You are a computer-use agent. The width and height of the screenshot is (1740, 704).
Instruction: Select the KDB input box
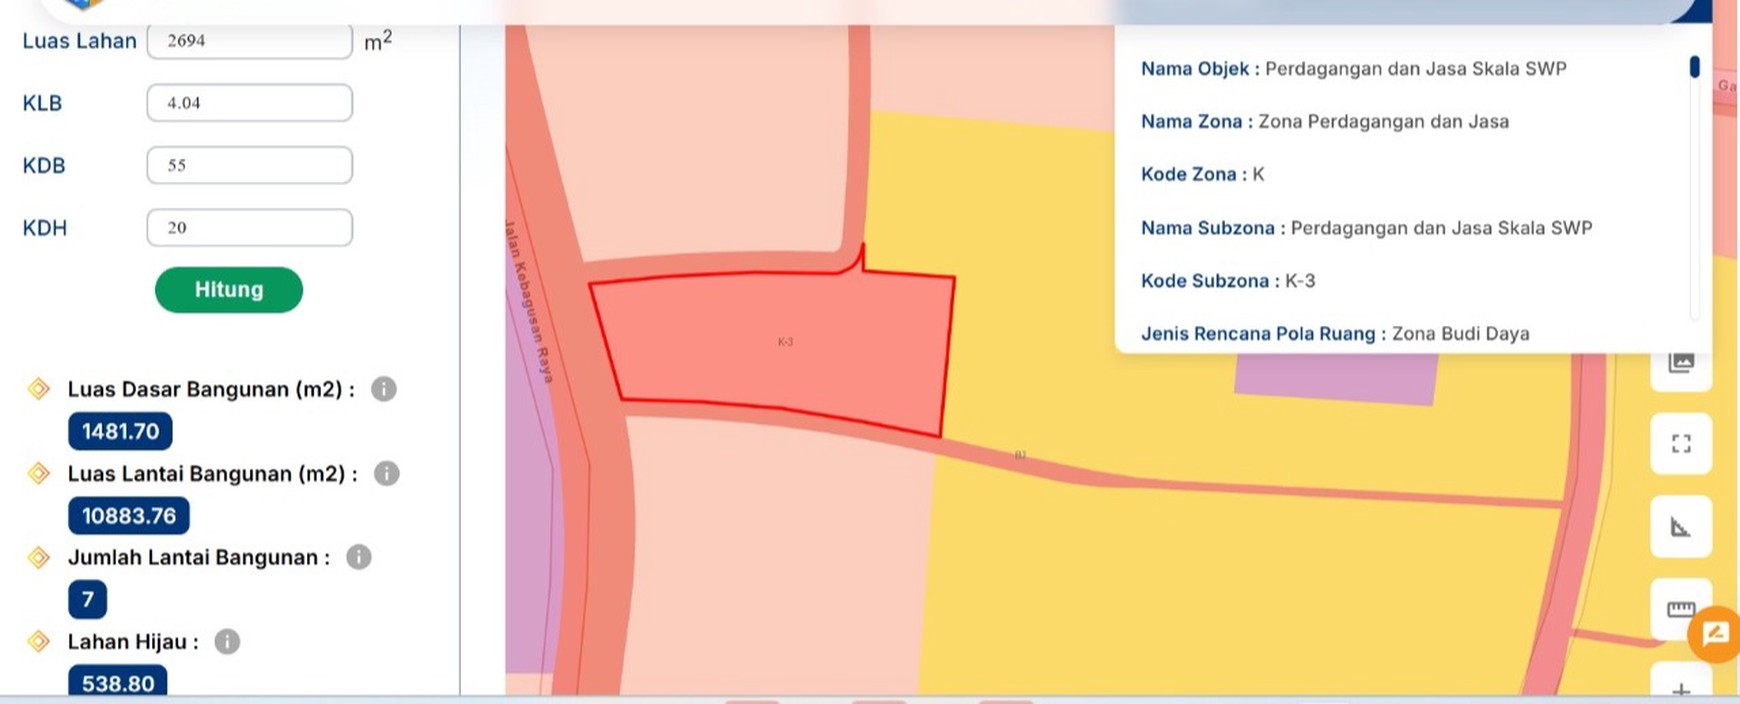[249, 165]
